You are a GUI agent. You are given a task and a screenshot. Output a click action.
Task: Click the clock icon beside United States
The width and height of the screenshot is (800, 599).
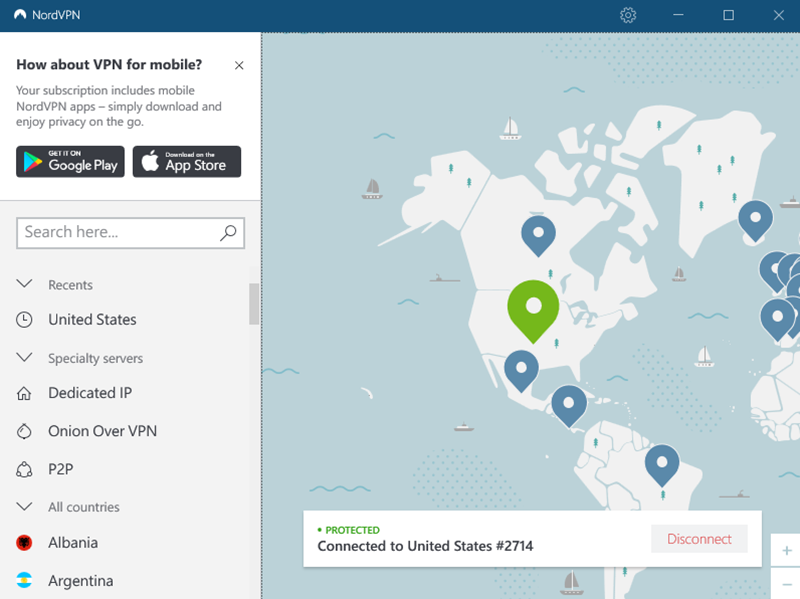click(24, 320)
